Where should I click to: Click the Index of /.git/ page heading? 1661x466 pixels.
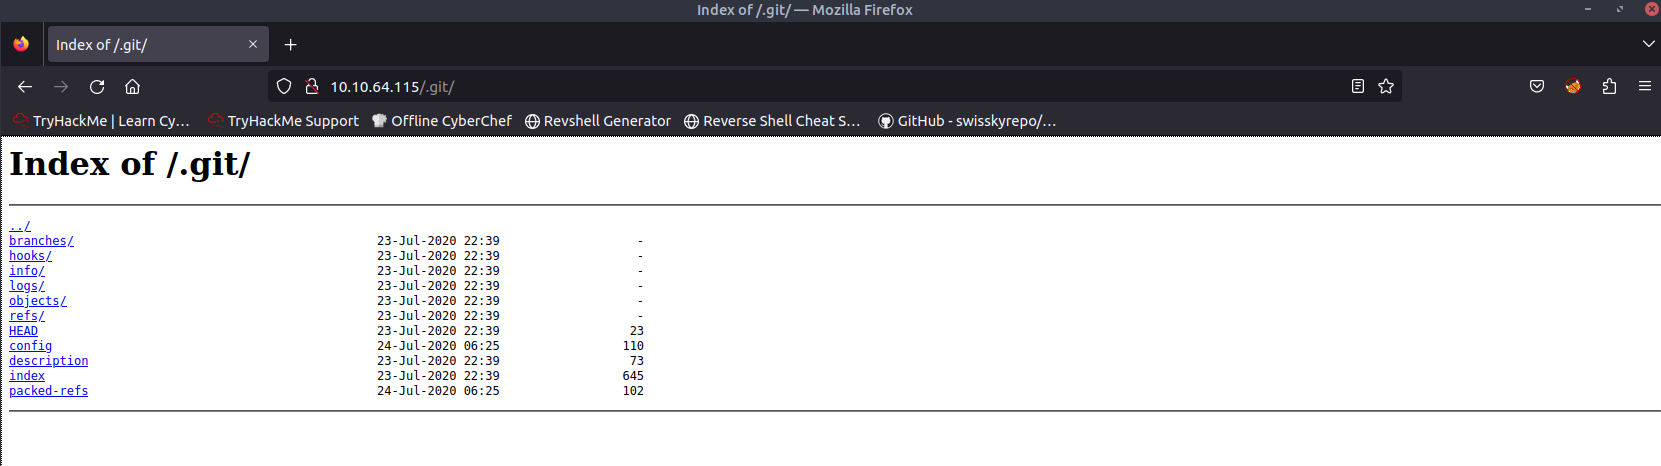130,164
